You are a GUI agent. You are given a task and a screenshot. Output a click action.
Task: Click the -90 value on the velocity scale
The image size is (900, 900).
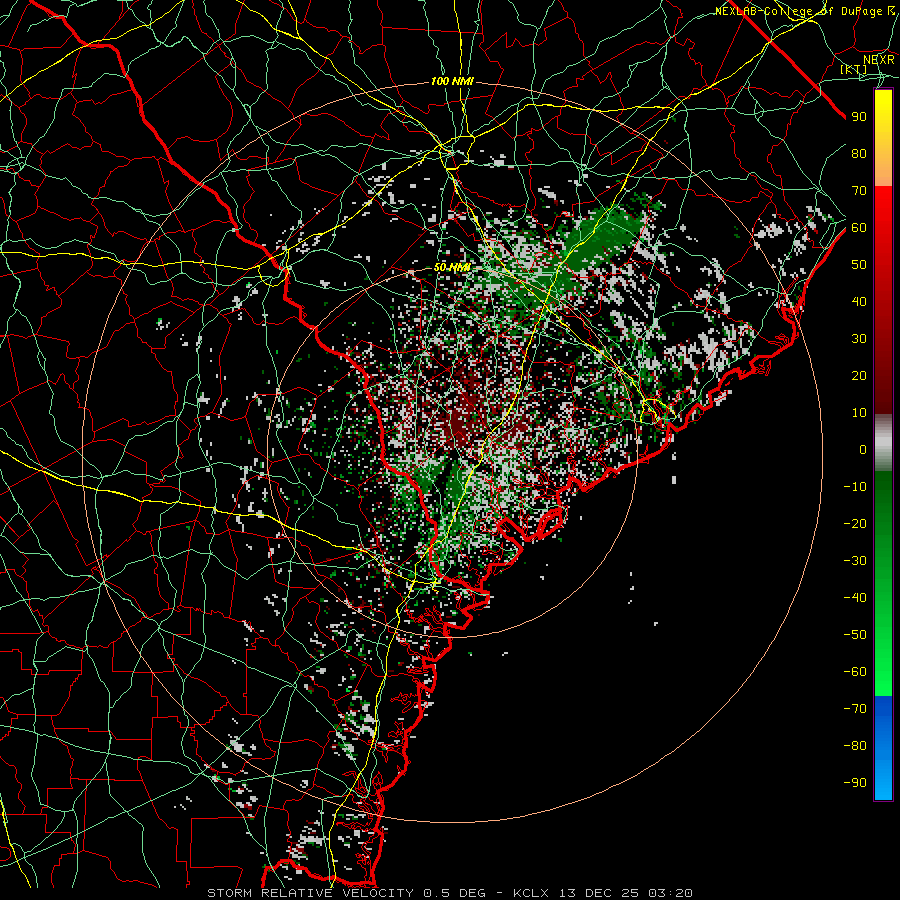(x=855, y=783)
